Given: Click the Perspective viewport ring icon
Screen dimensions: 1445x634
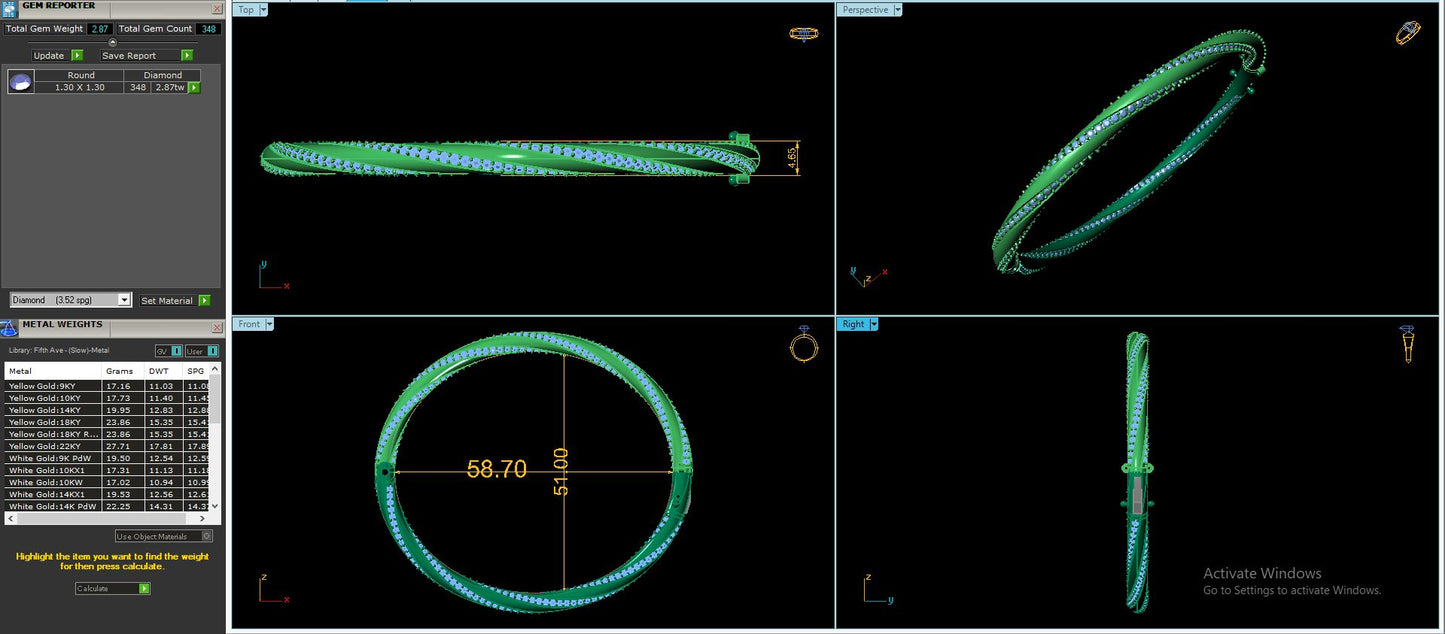Looking at the screenshot, I should tap(1408, 32).
